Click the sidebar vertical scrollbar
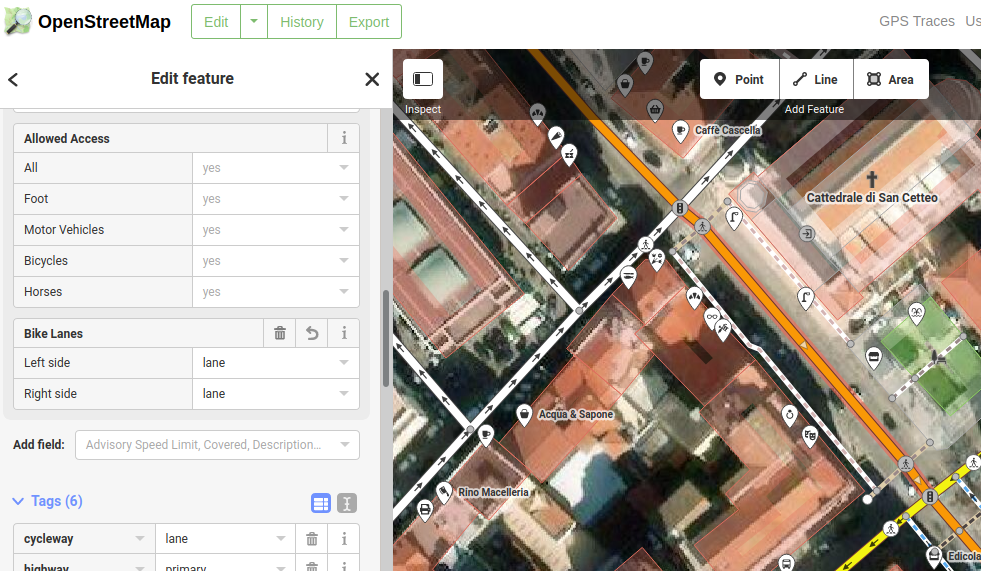981x571 pixels. pyautogui.click(x=386, y=338)
